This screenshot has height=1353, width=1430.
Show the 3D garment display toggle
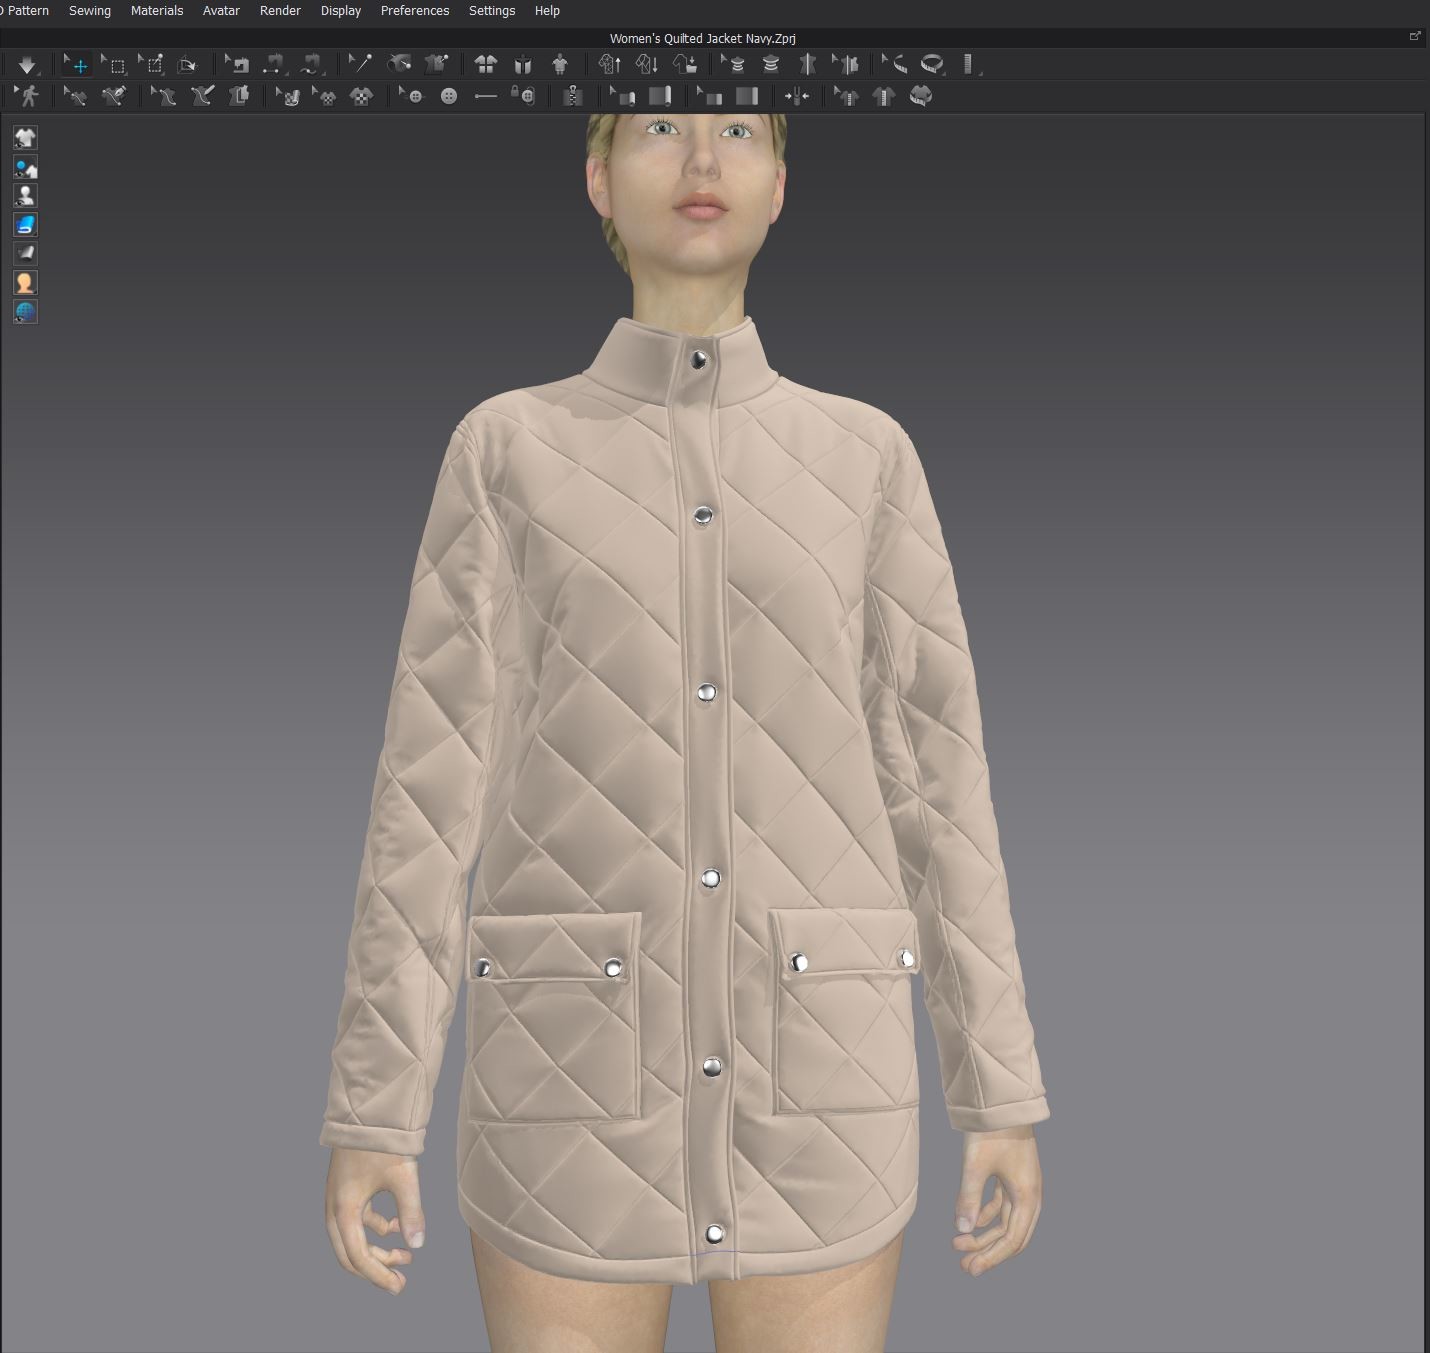point(25,138)
